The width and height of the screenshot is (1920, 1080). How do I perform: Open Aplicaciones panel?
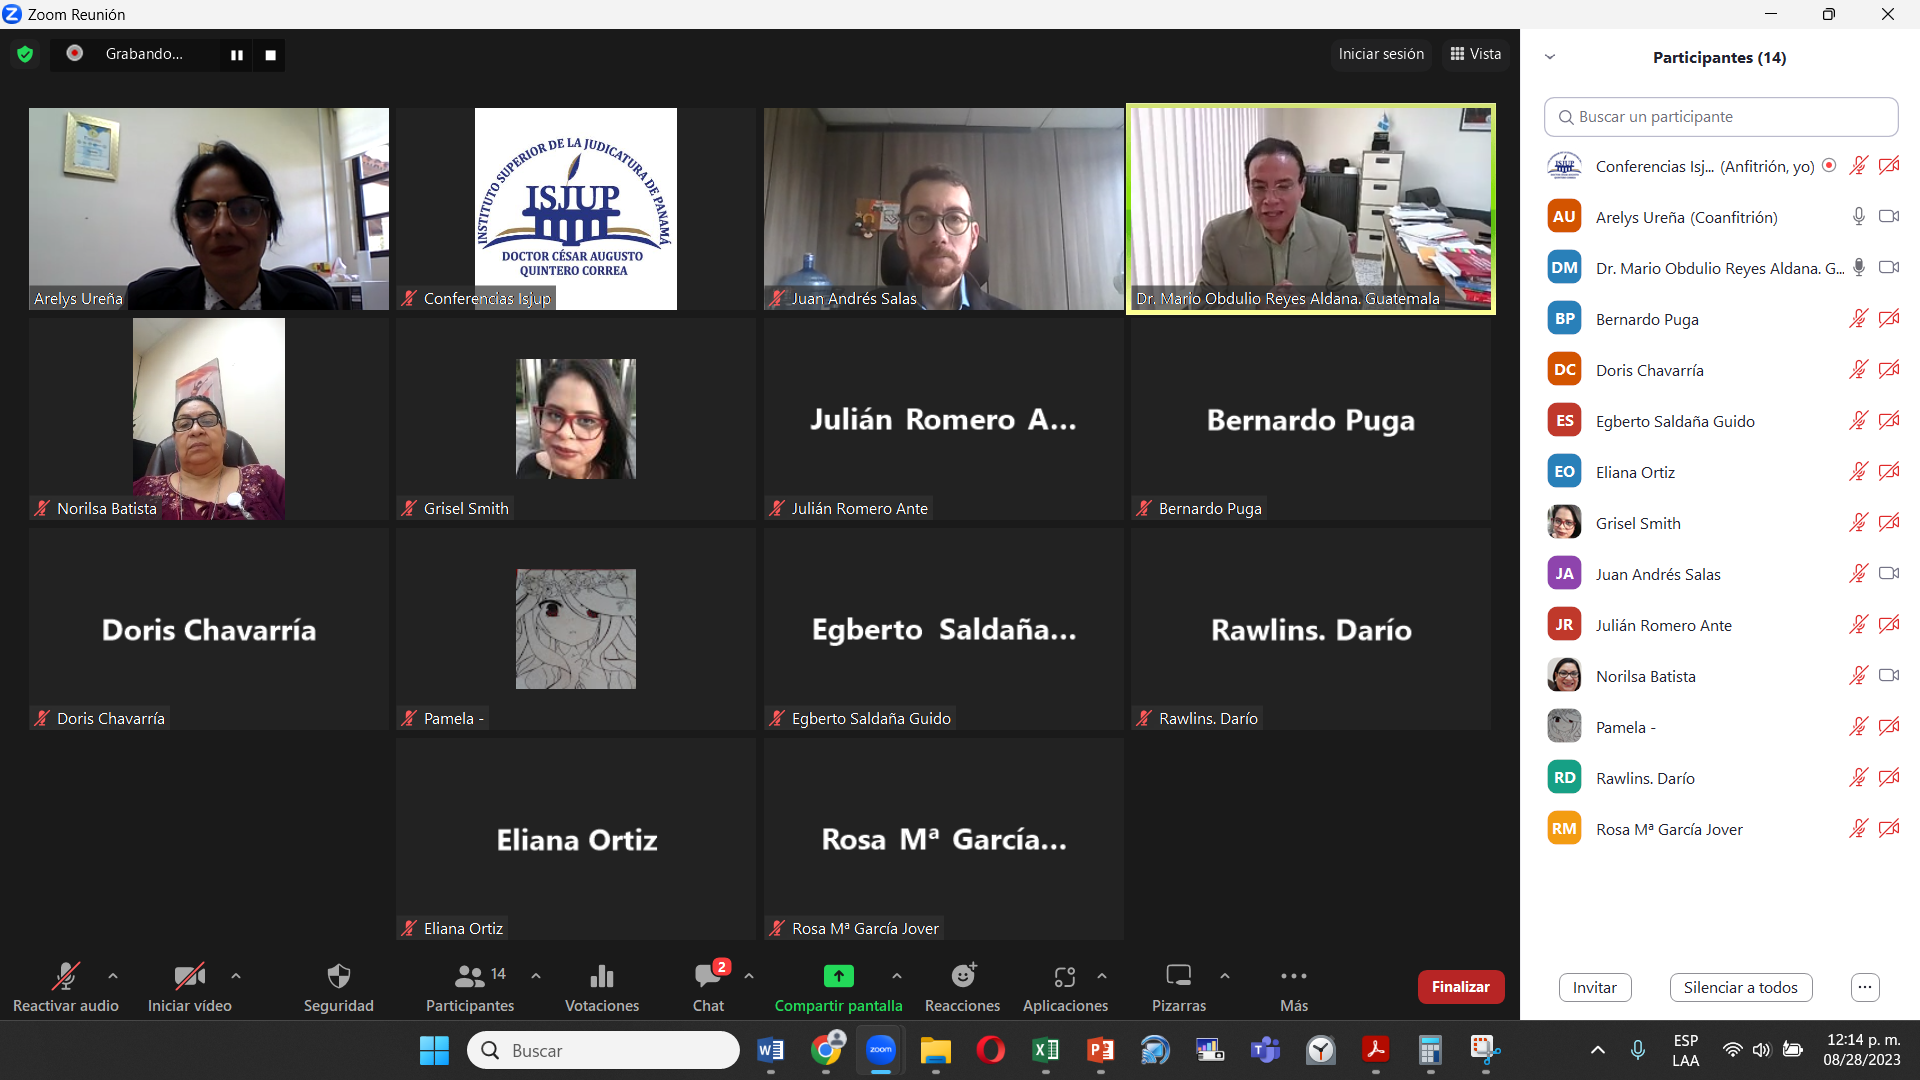coord(1065,987)
